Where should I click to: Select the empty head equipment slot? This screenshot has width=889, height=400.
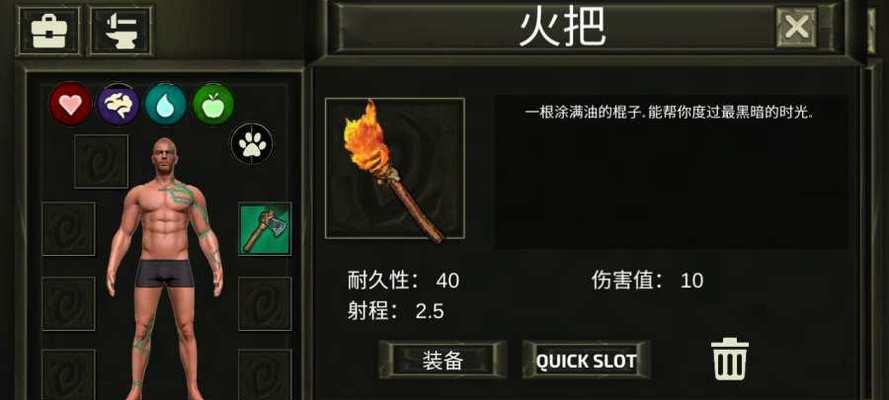pos(101,161)
